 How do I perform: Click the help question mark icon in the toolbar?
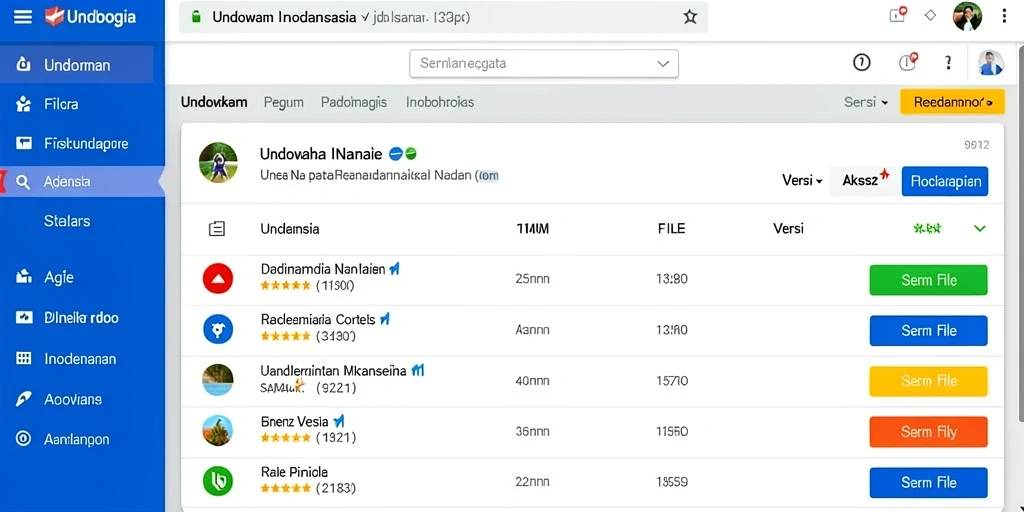point(948,63)
